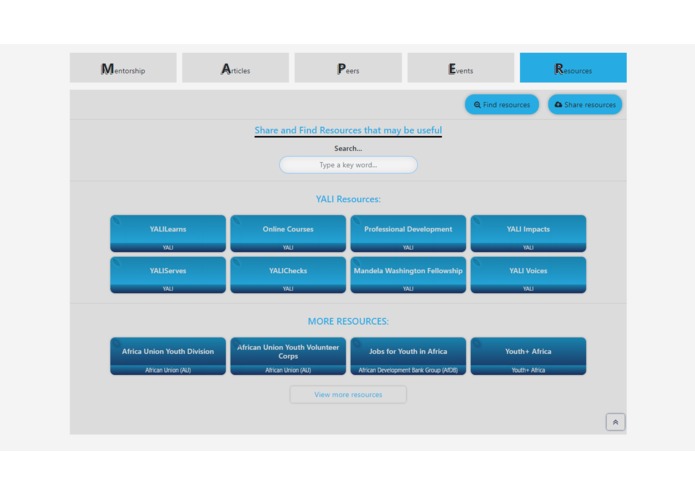Image resolution: width=695 pixels, height=494 pixels.
Task: Open African Union Youth Volunteer Corps card
Action: pyautogui.click(x=288, y=356)
